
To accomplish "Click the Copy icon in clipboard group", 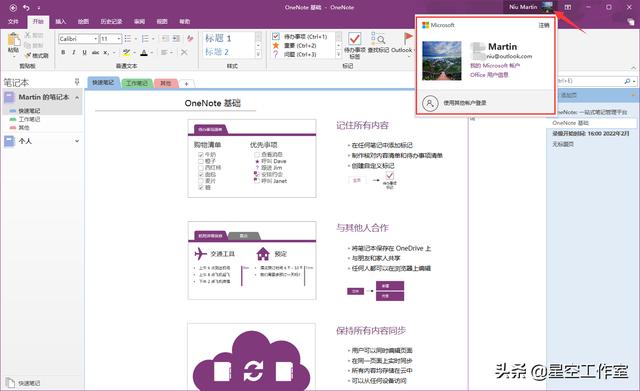I will coord(28,45).
